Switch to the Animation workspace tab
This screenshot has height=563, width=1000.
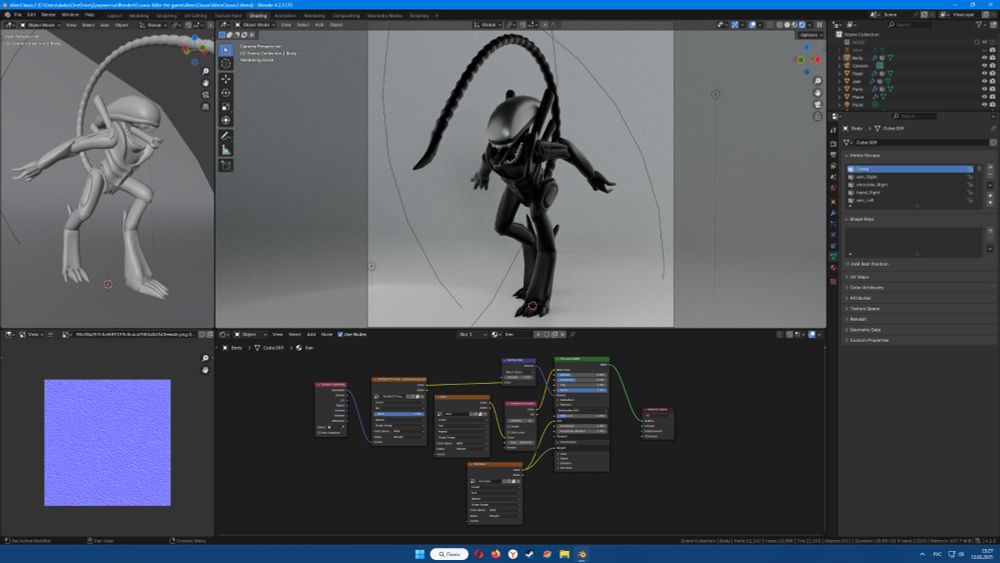[286, 16]
